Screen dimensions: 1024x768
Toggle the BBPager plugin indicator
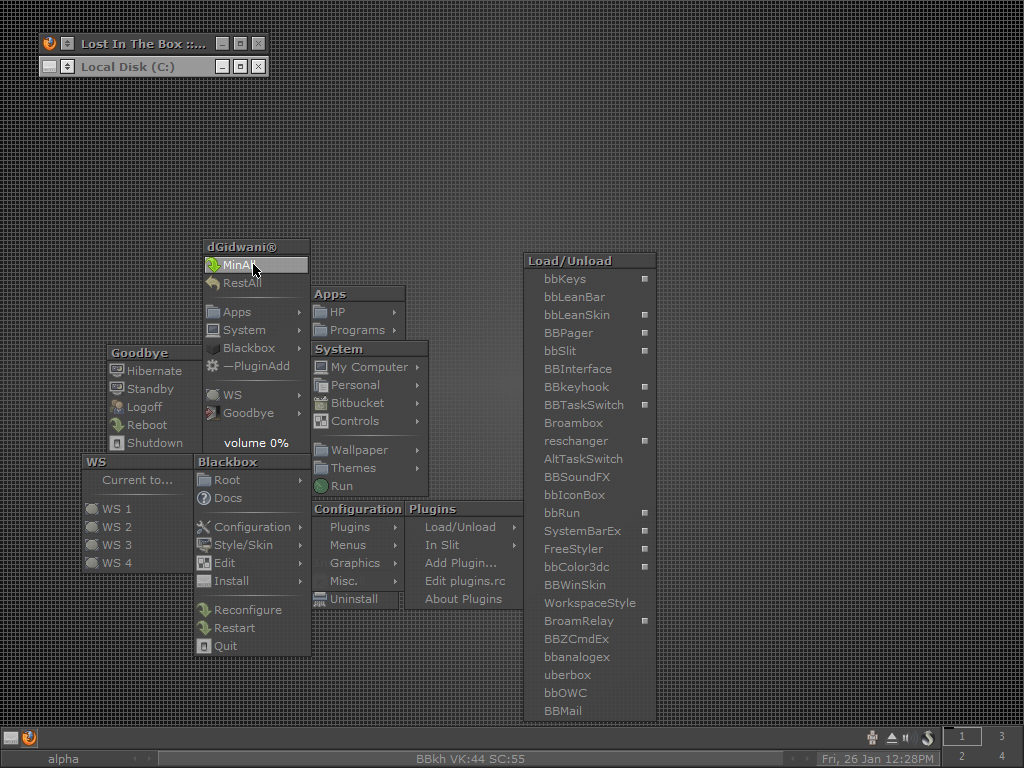pyautogui.click(x=645, y=333)
